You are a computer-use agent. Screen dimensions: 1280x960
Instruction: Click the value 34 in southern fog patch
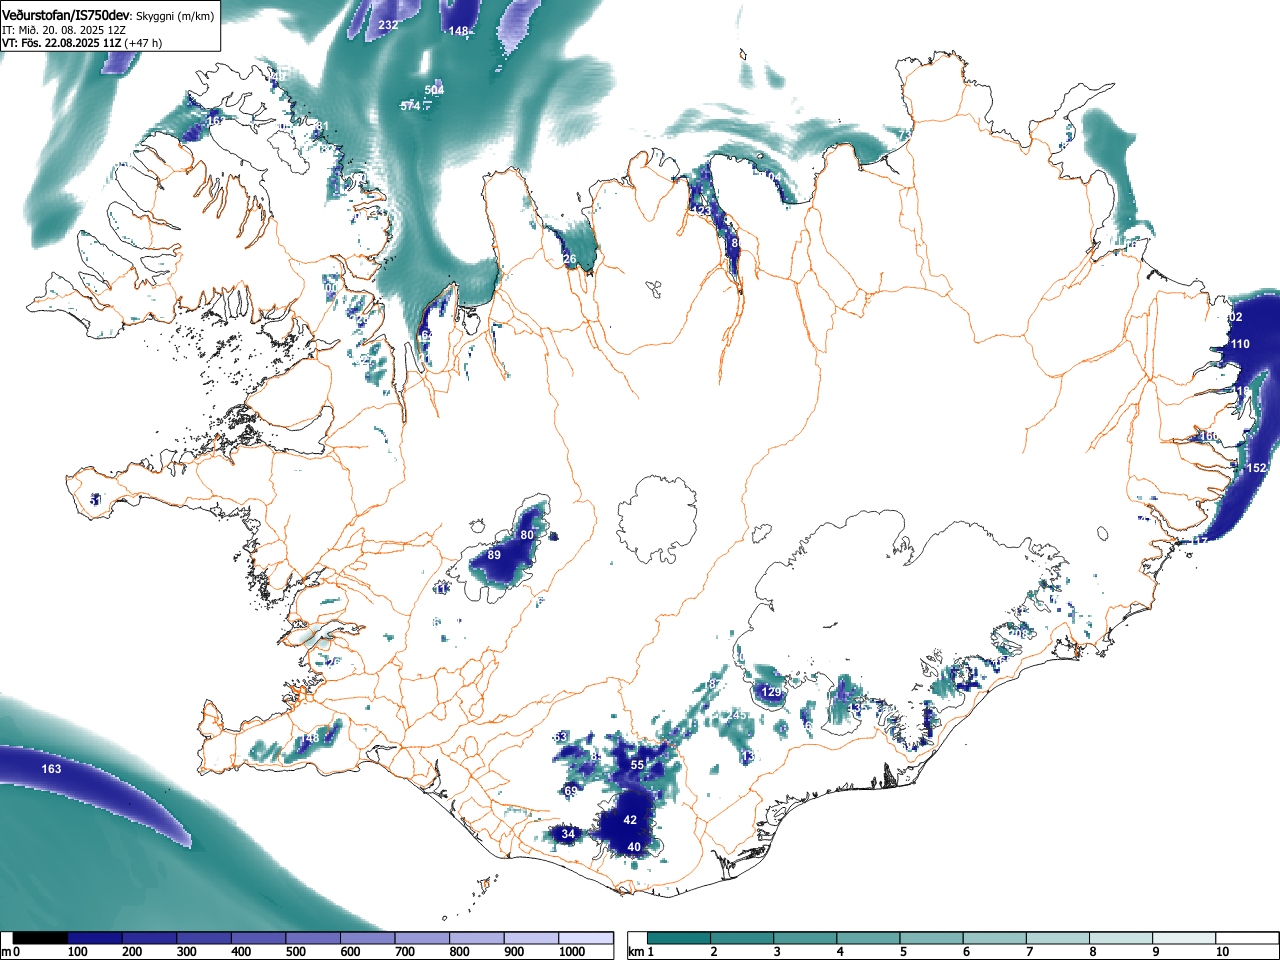pos(568,834)
